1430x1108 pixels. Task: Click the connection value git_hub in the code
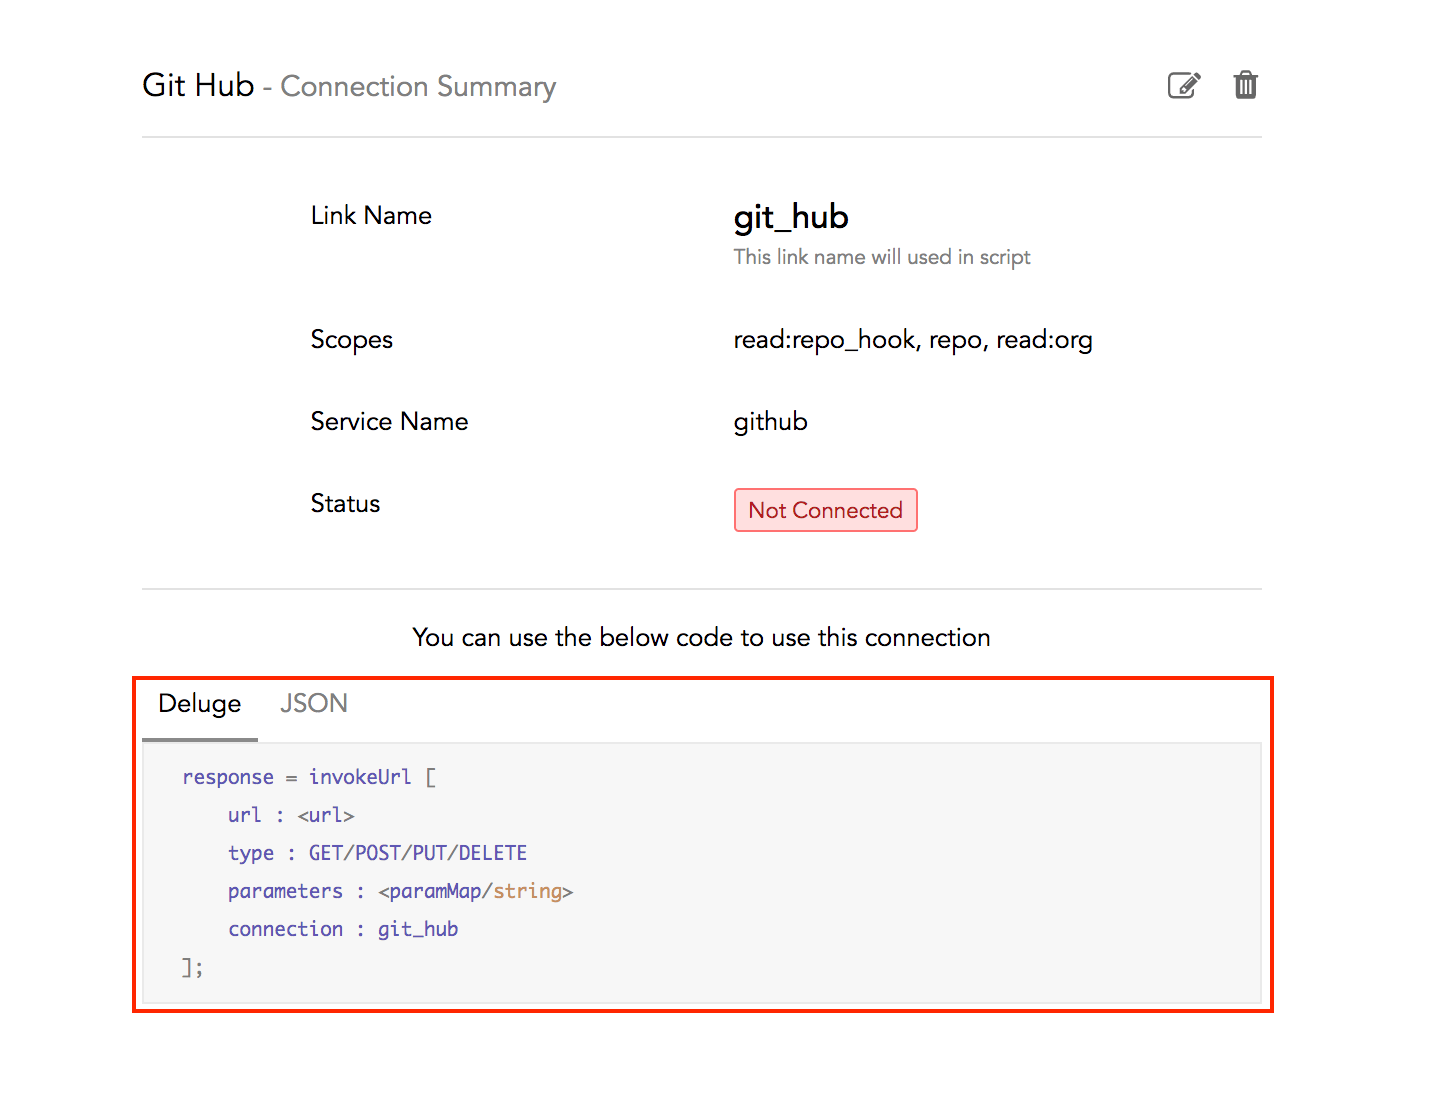(x=418, y=929)
